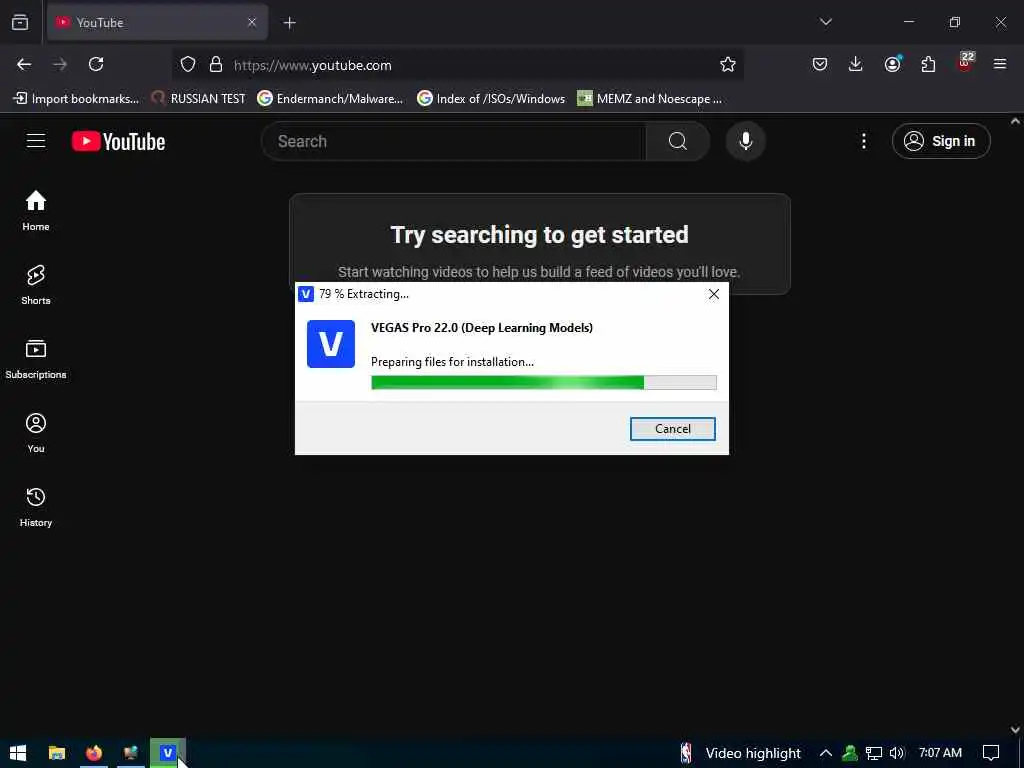Open Firefox account icon
This screenshot has width=1024, height=768.
[892, 64]
